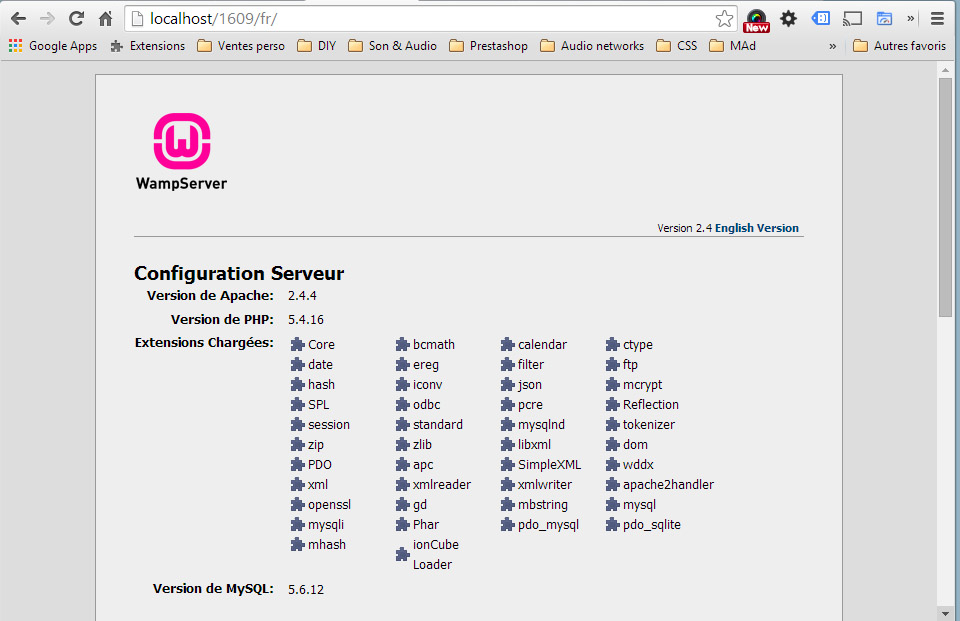Open the Son & Audio bookmark folder

coord(392,46)
